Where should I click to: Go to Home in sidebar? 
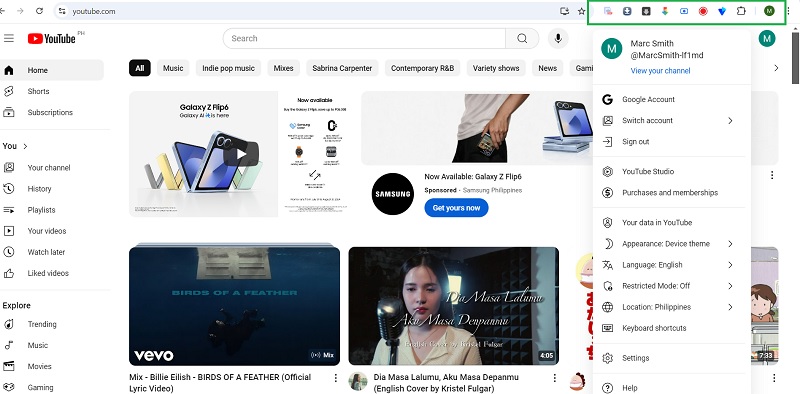52,70
